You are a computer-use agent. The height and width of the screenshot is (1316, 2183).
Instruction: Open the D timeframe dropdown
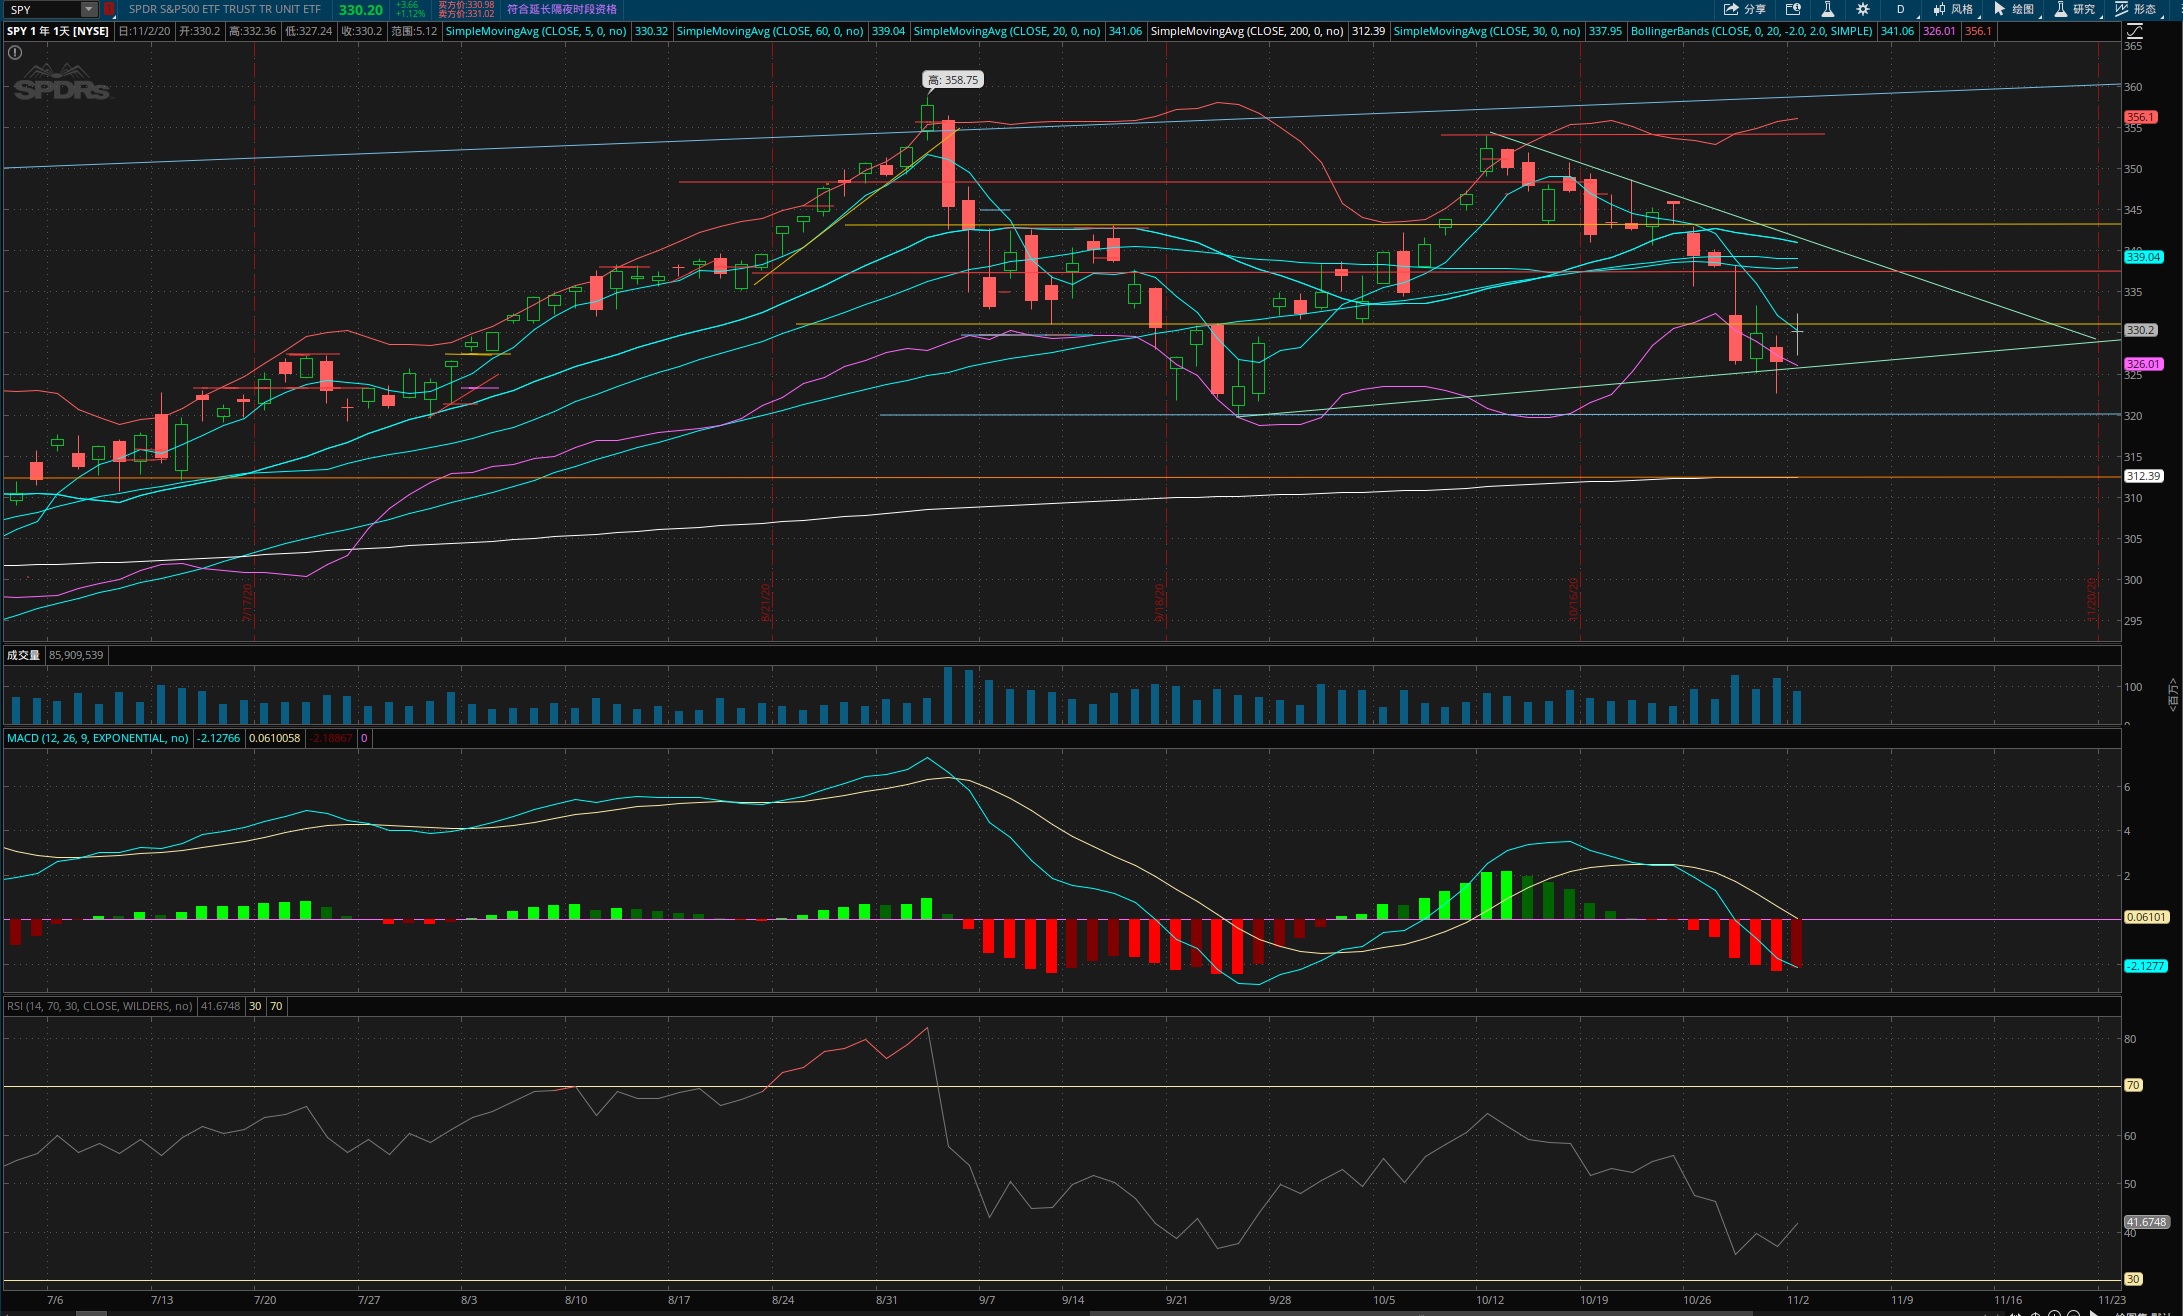pyautogui.click(x=1900, y=9)
